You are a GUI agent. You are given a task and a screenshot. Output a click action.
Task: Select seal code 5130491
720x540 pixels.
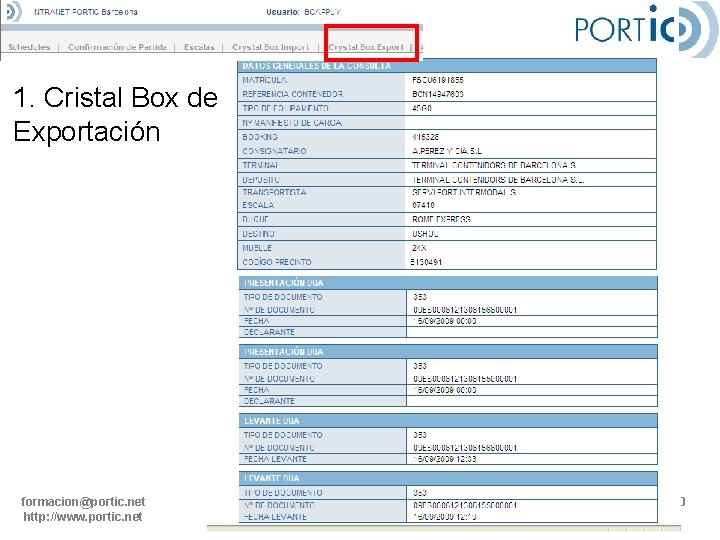pyautogui.click(x=426, y=262)
